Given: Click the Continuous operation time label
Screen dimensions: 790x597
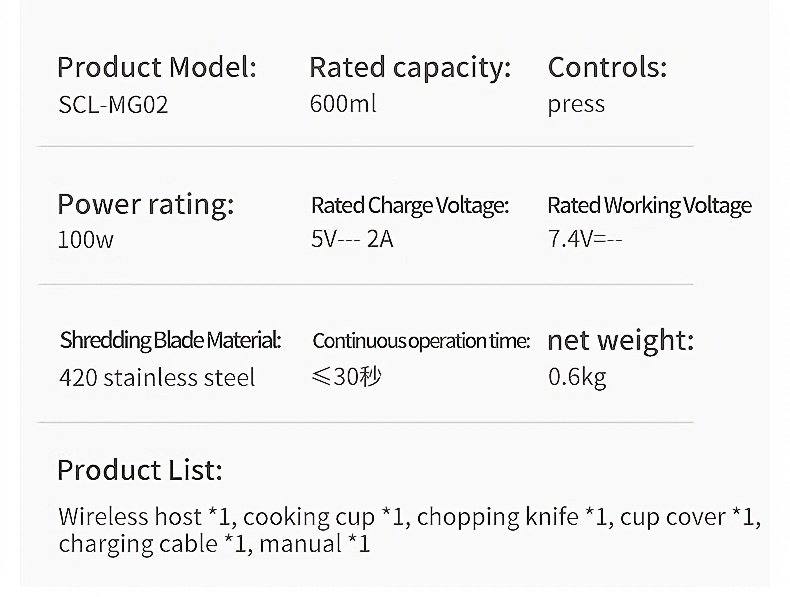Looking at the screenshot, I should (x=421, y=342).
